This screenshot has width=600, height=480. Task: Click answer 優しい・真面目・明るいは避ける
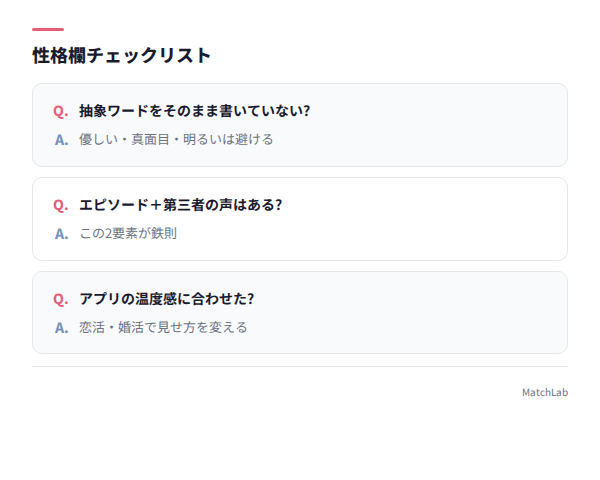point(176,139)
